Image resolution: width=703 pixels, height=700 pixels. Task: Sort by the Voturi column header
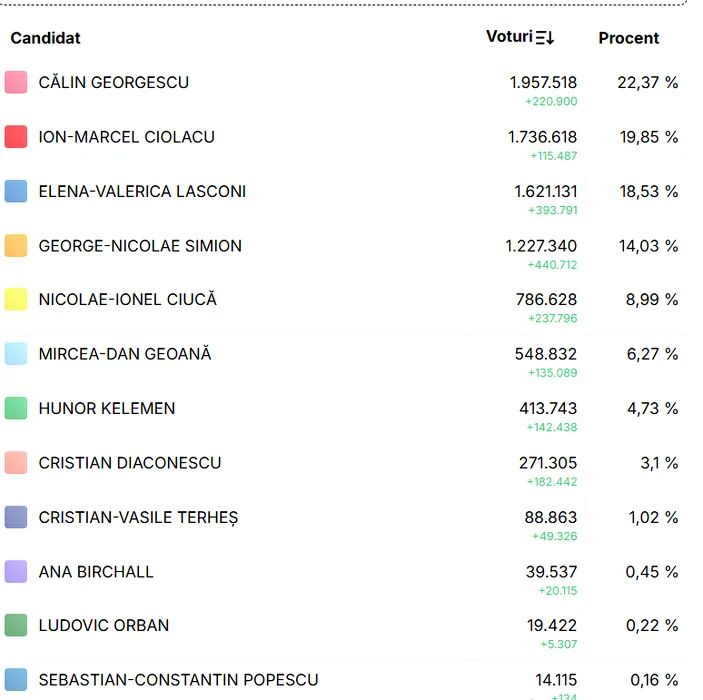pos(509,37)
